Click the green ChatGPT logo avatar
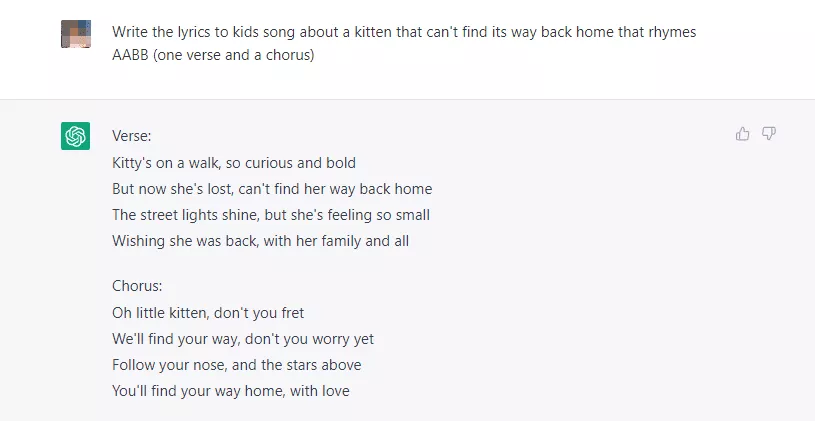815x421 pixels. tap(76, 136)
